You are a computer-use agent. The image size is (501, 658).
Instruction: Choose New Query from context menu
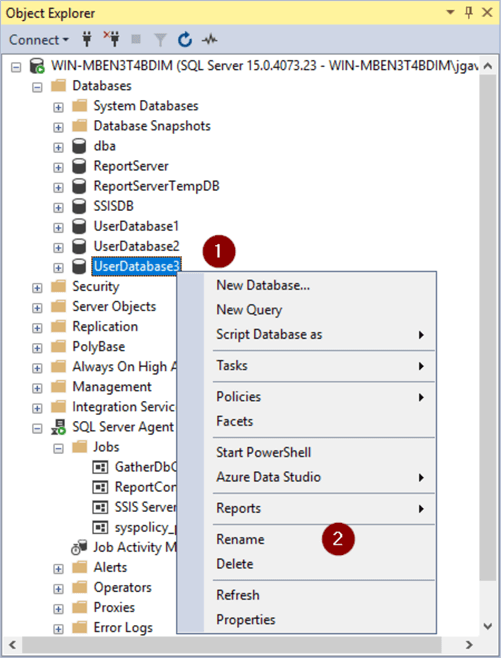320,310
